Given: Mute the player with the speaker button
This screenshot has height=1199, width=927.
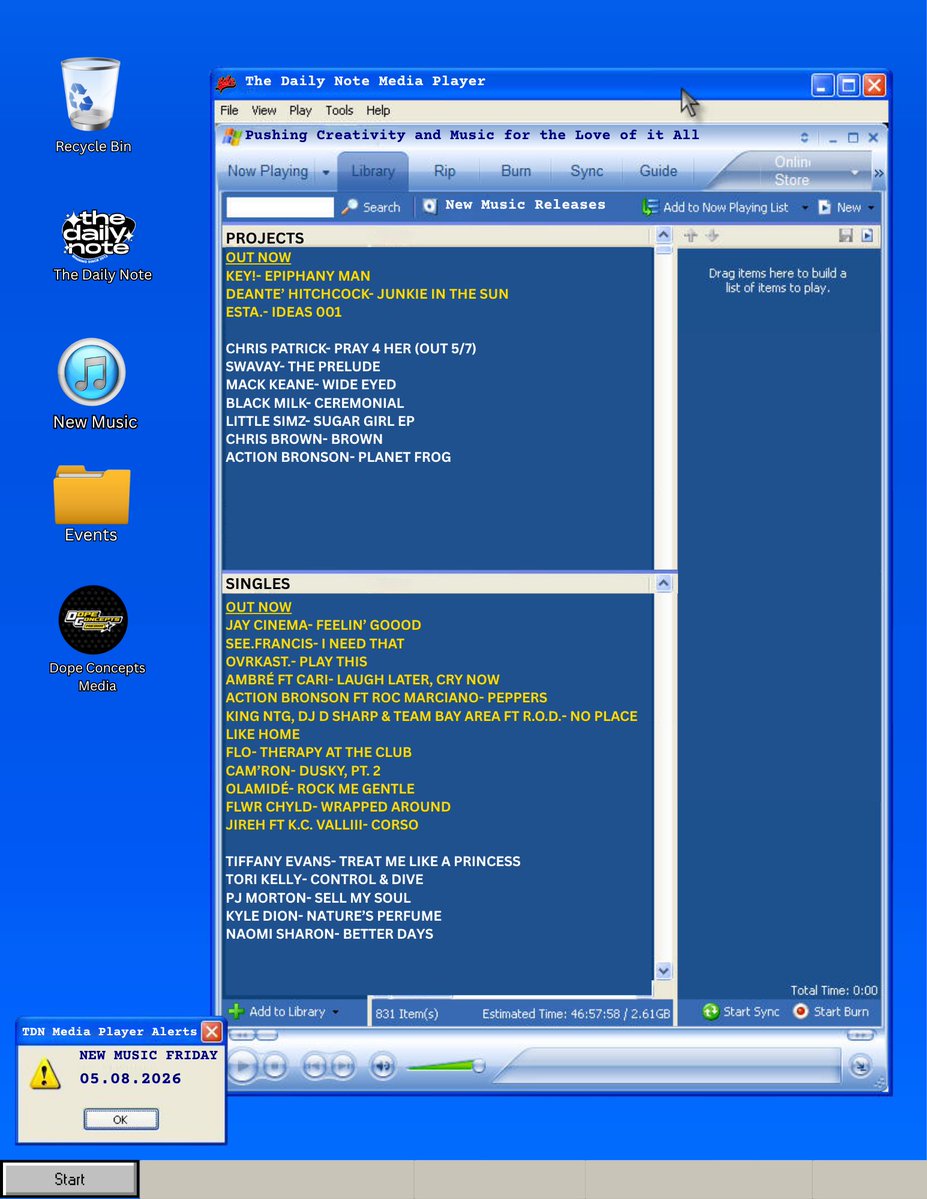Looking at the screenshot, I should 382,1066.
